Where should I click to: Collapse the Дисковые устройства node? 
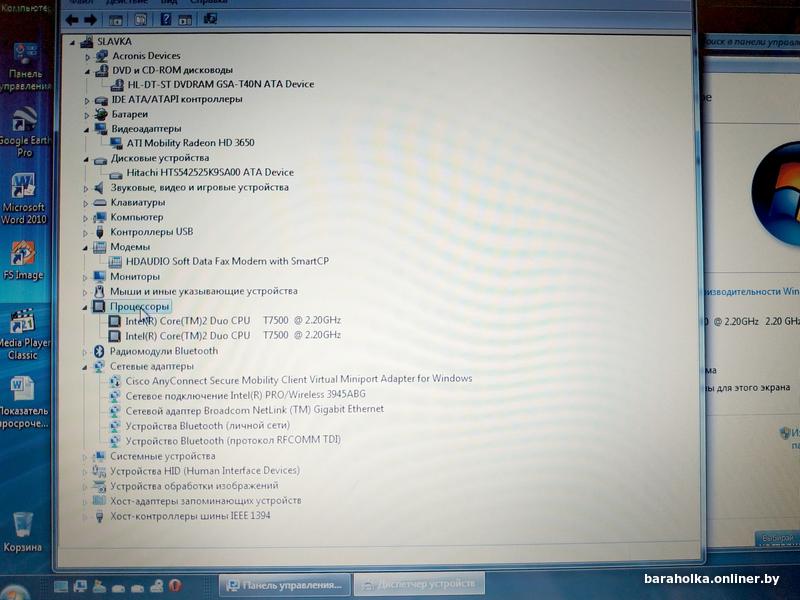pos(86,159)
